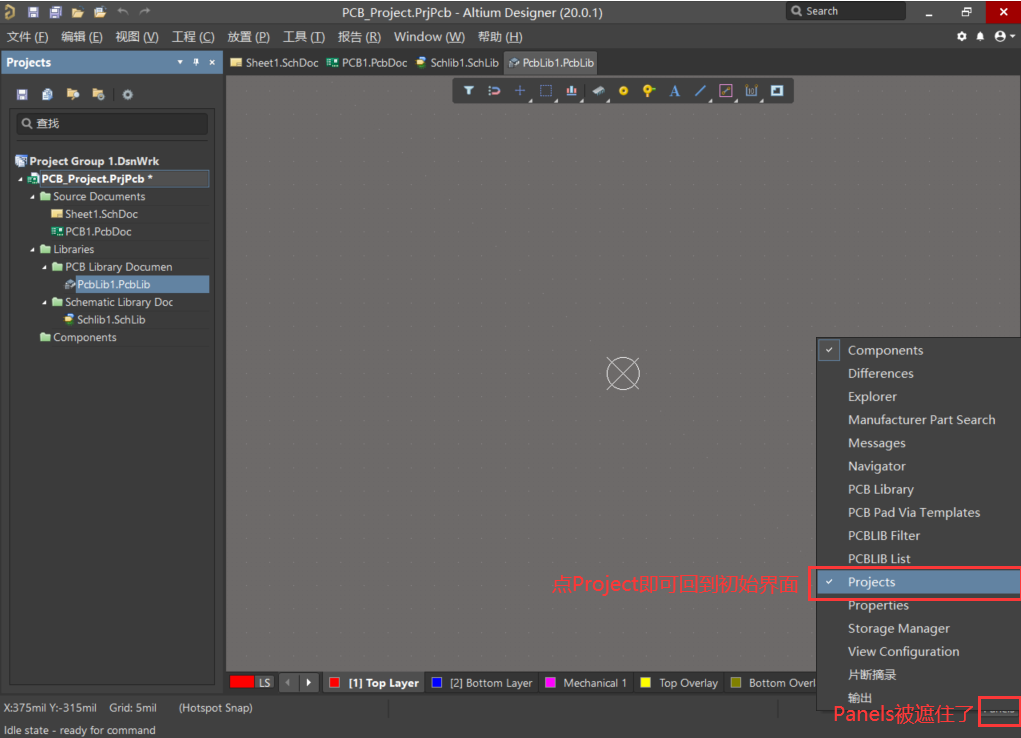Image resolution: width=1021 pixels, height=738 pixels.
Task: Open Projects panel settings gear
Action: (x=128, y=94)
